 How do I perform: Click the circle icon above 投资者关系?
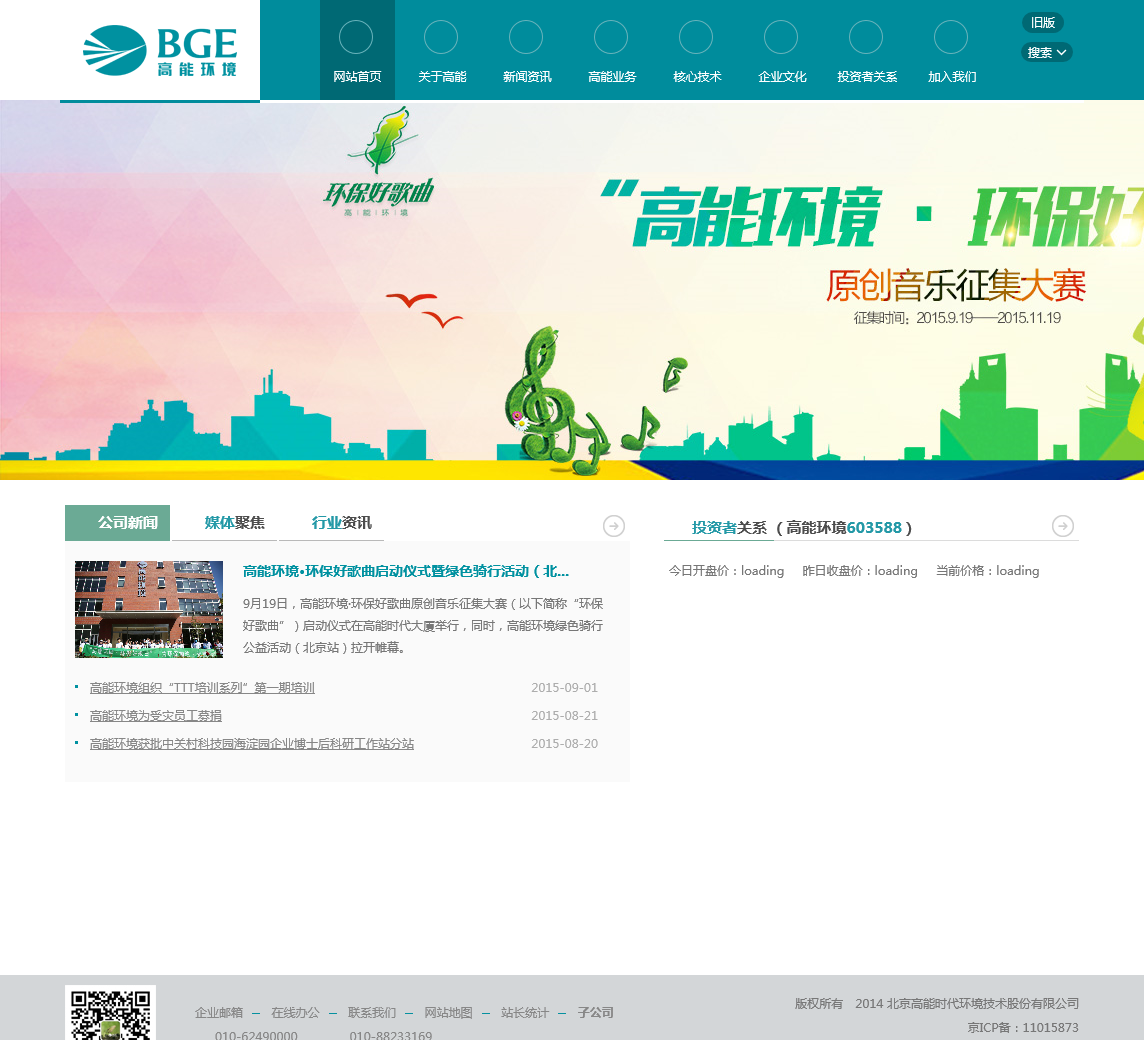866,37
